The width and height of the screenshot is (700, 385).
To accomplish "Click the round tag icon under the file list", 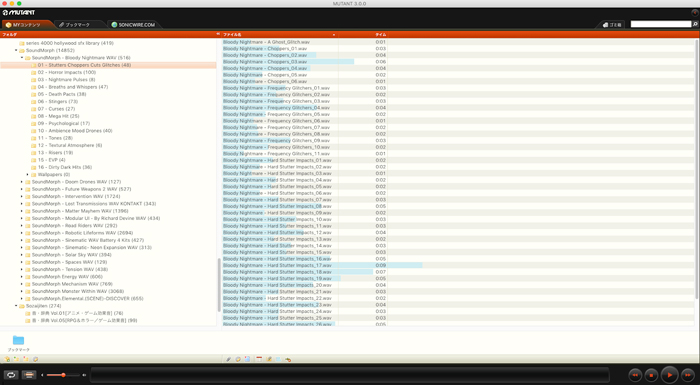I will pos(238,359).
